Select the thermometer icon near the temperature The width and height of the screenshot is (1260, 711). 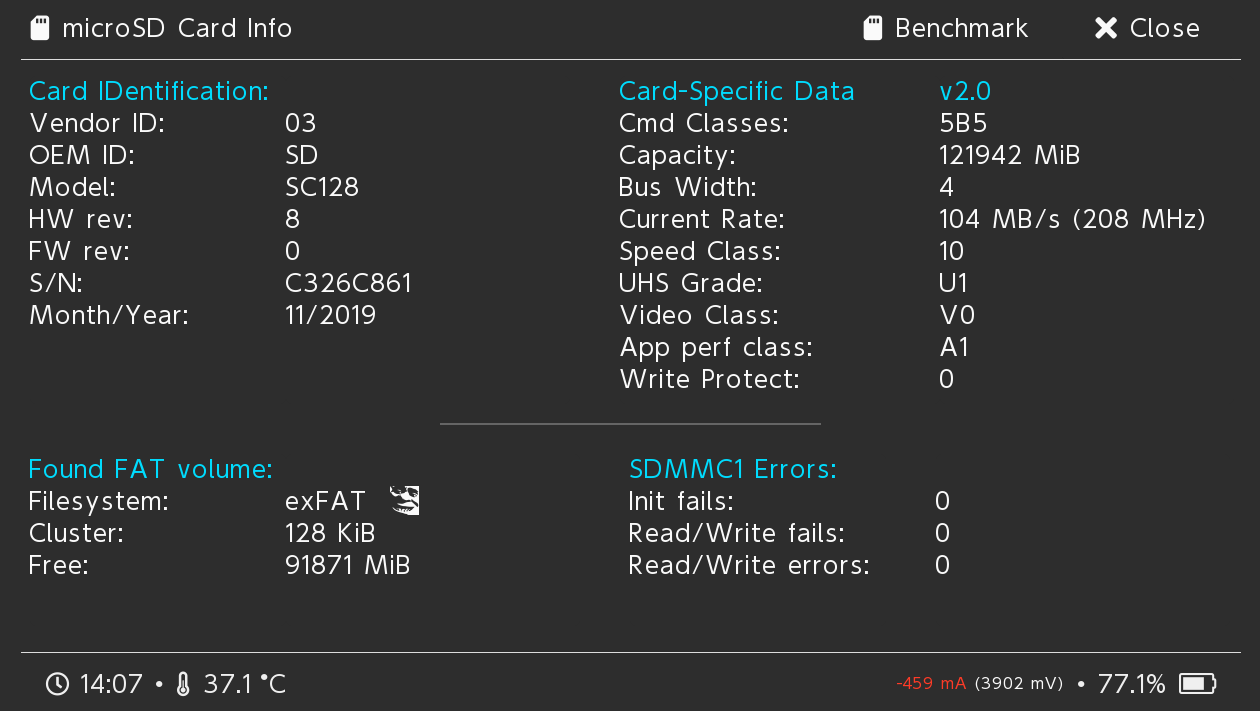point(183,683)
